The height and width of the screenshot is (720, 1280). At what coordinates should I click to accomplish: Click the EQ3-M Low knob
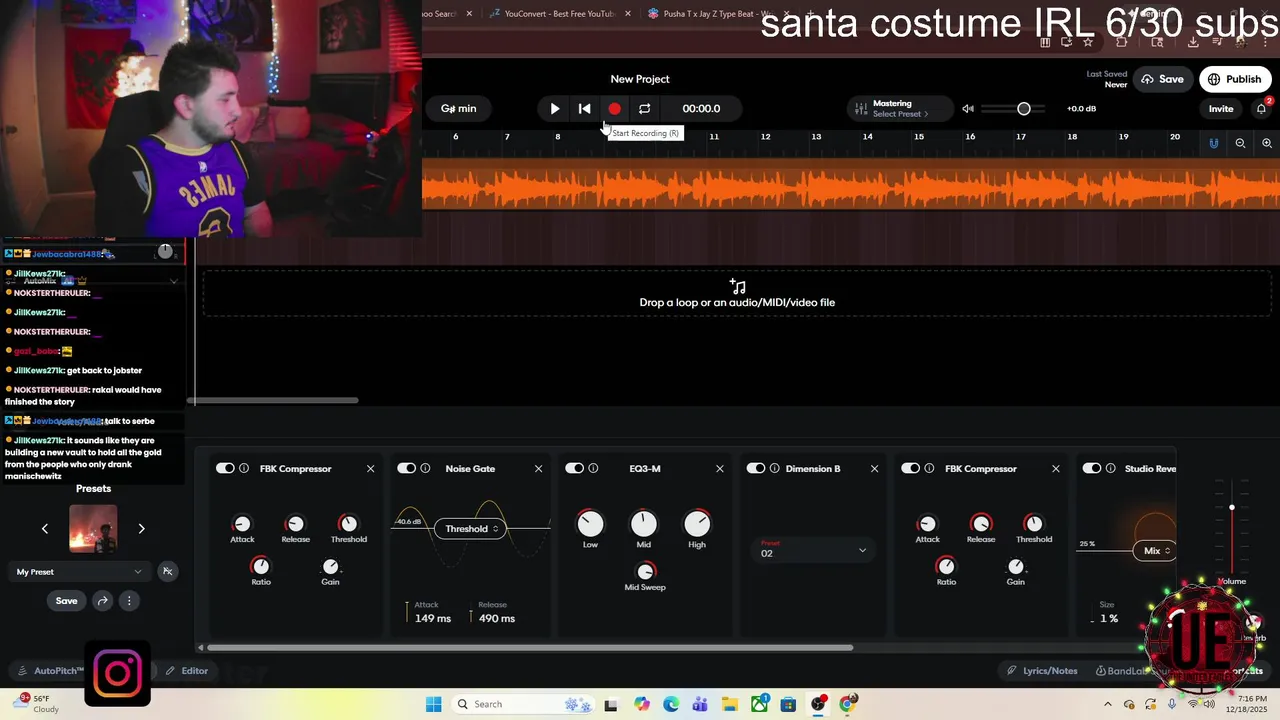click(590, 523)
